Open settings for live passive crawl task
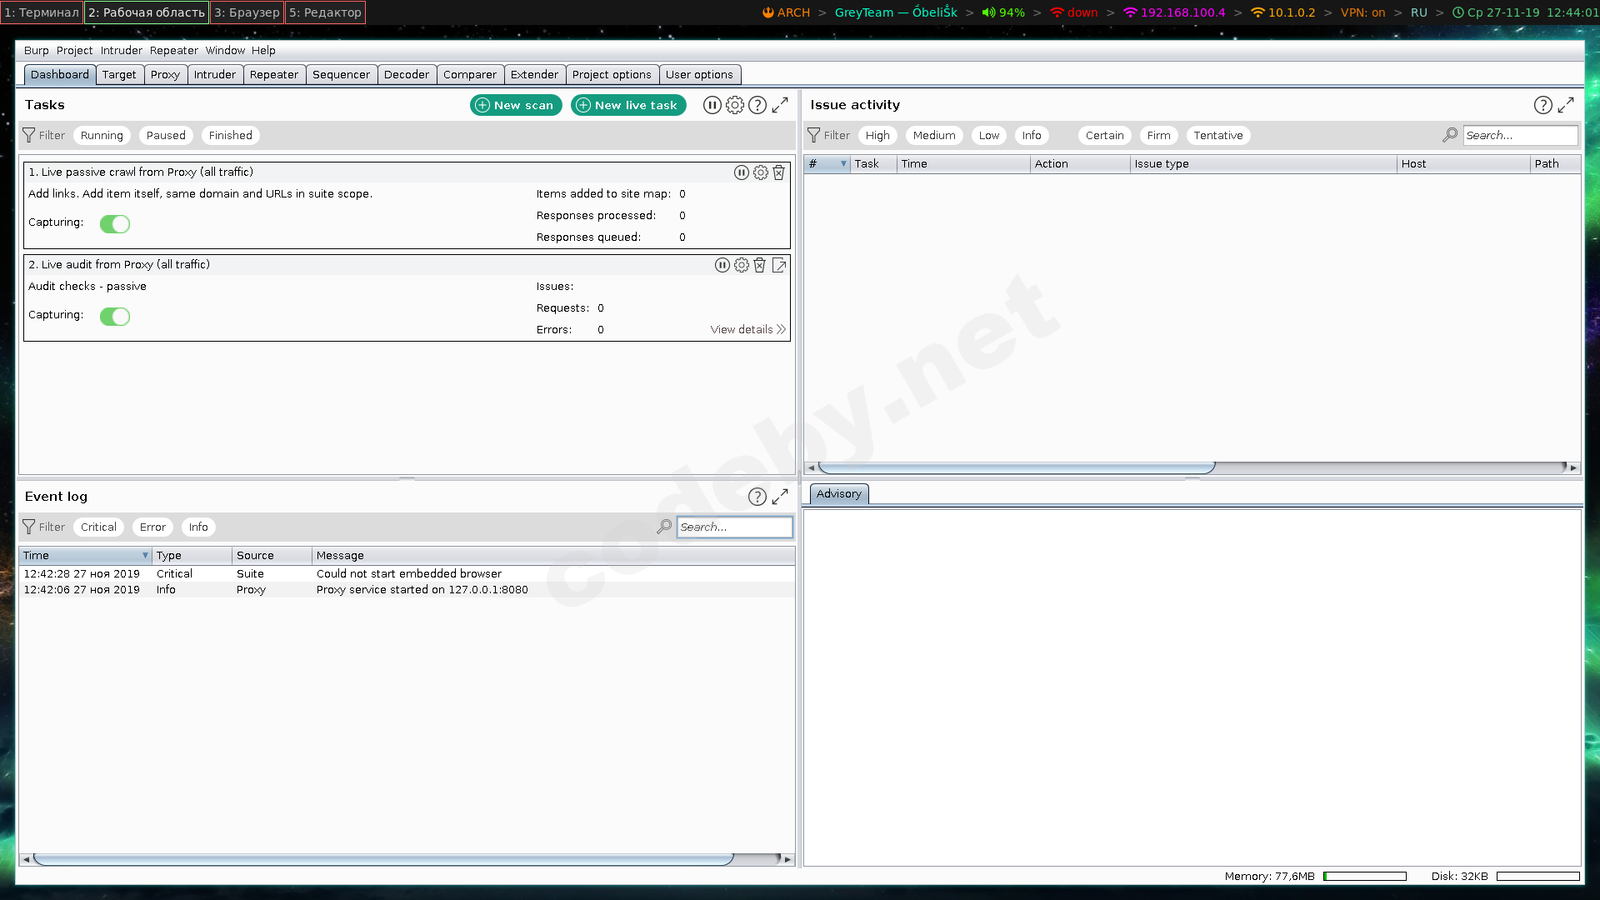Viewport: 1600px width, 900px height. point(760,173)
